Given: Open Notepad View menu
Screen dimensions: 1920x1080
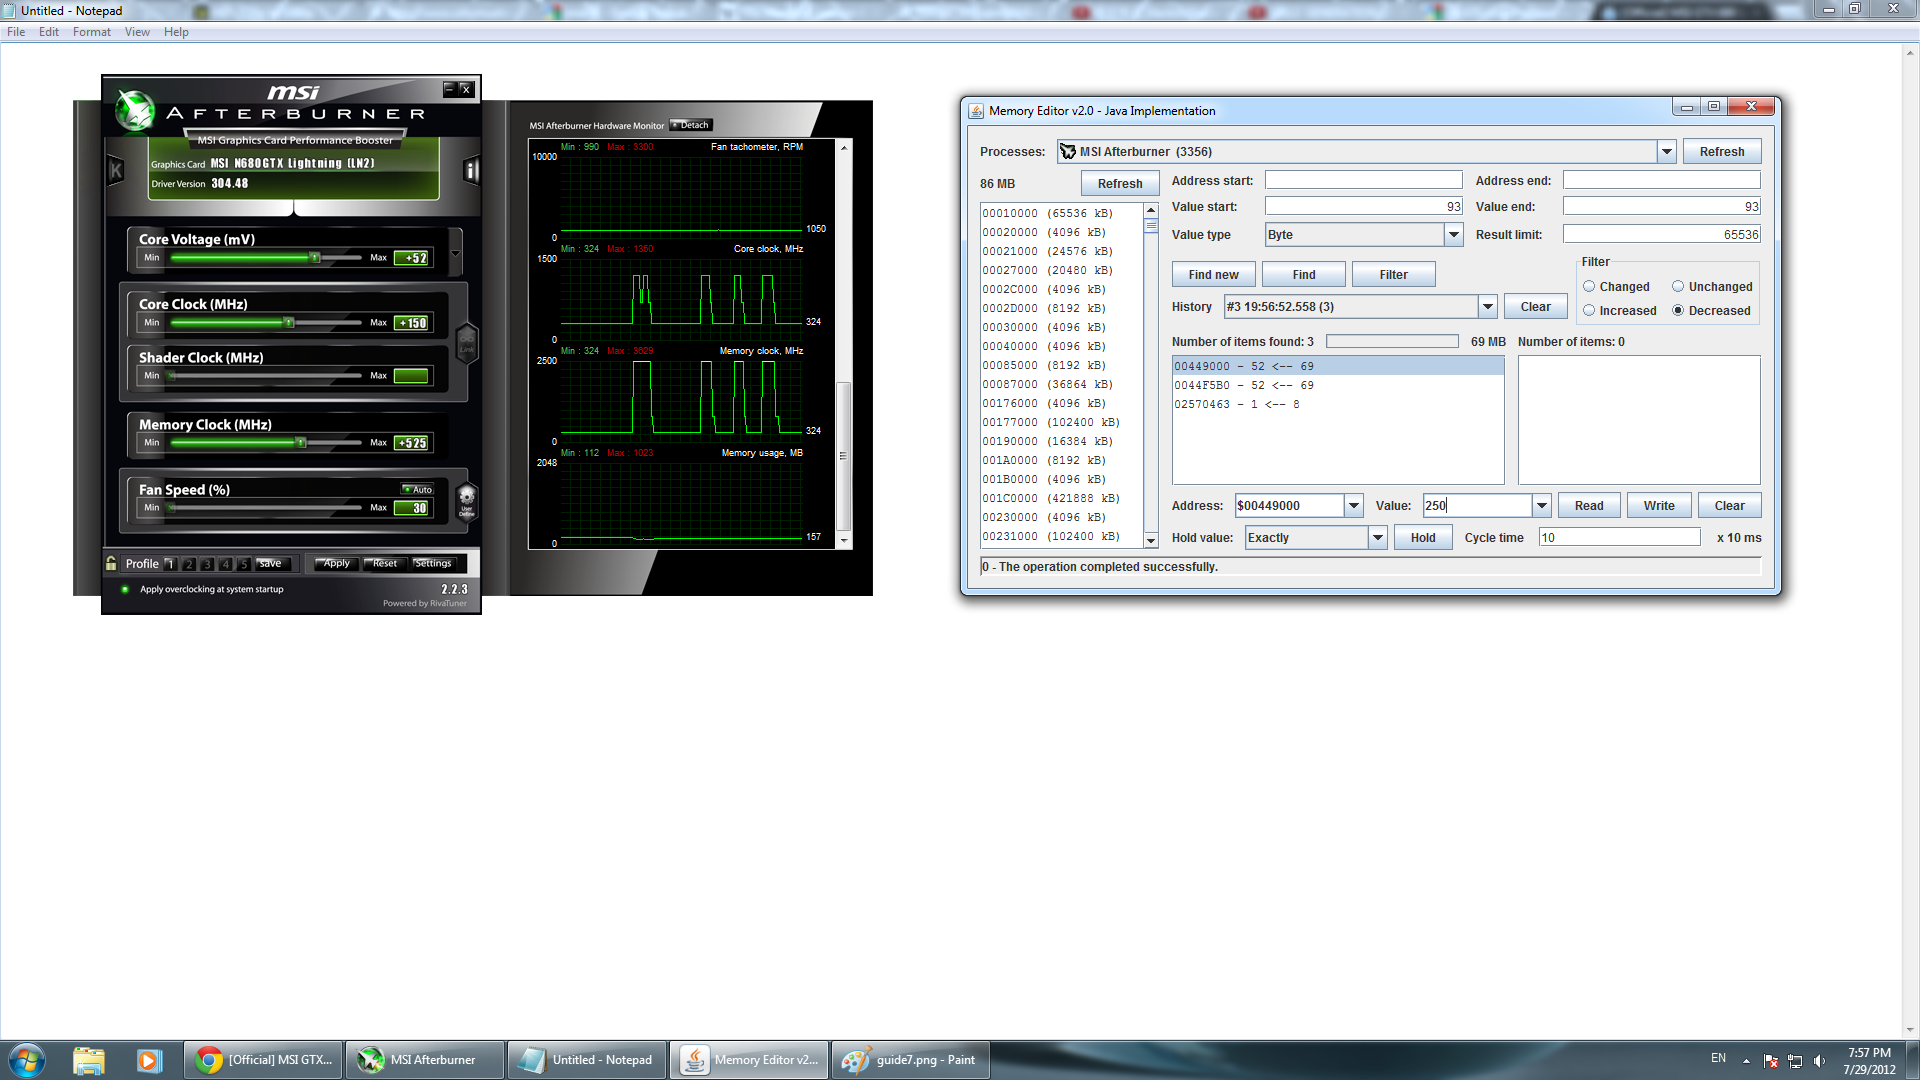Looking at the screenshot, I should coord(137,32).
